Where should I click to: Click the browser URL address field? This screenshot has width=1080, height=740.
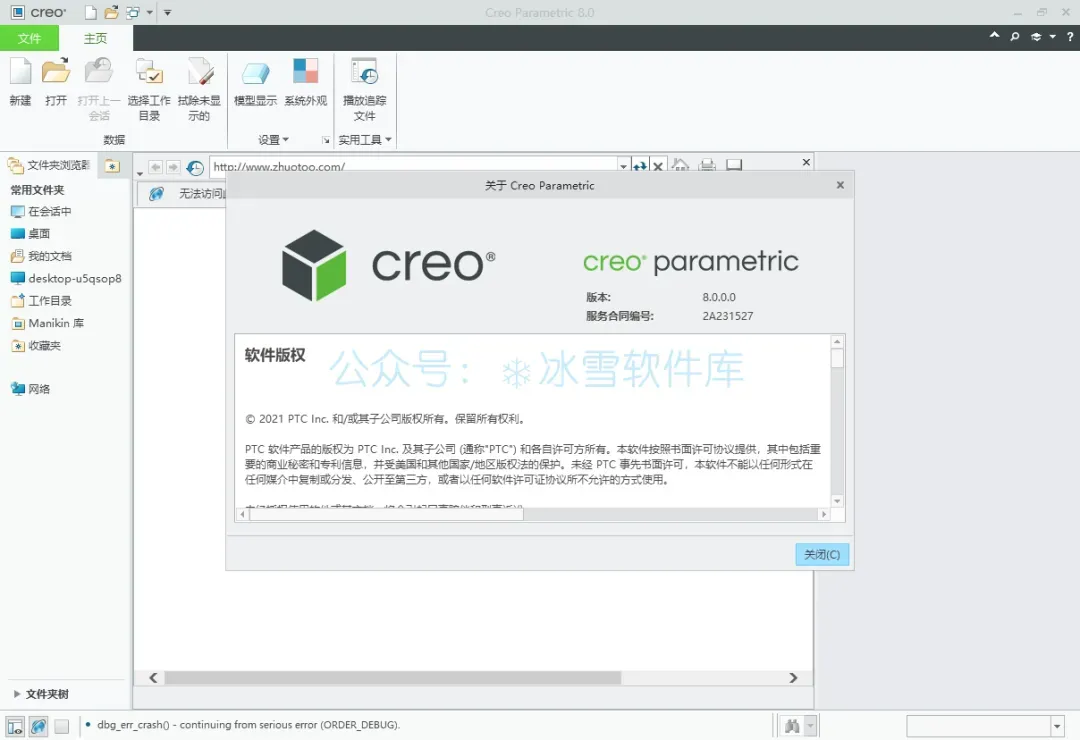point(413,166)
